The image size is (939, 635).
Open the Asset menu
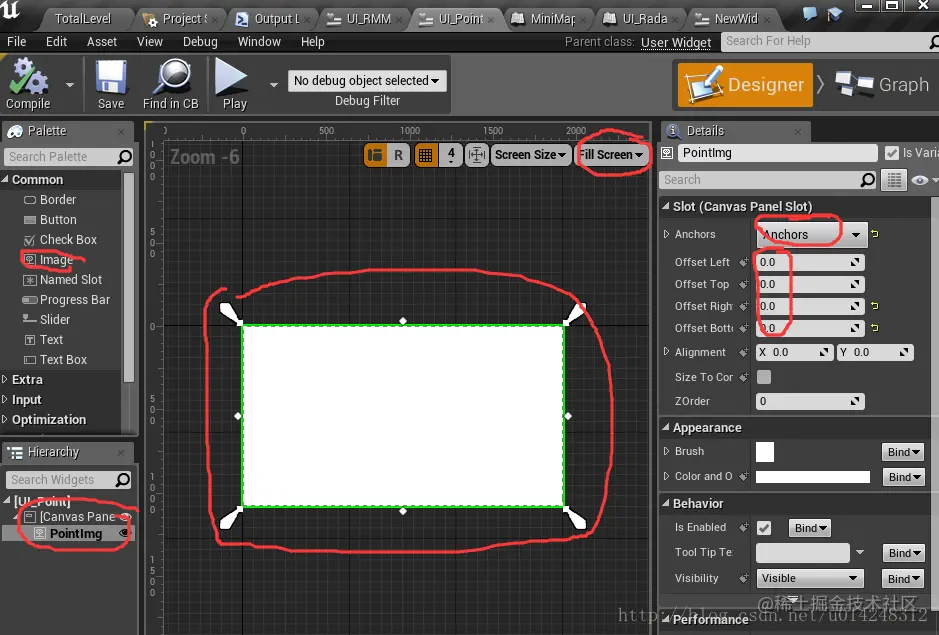[102, 42]
